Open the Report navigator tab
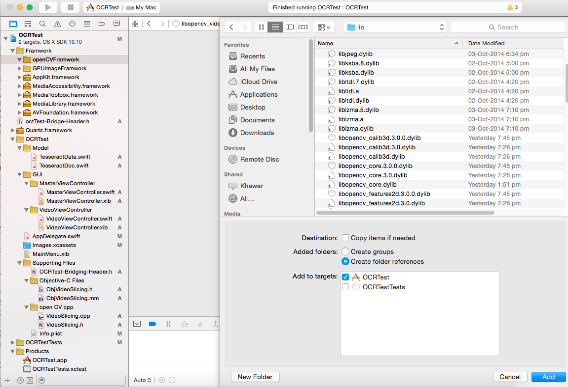 (x=117, y=24)
